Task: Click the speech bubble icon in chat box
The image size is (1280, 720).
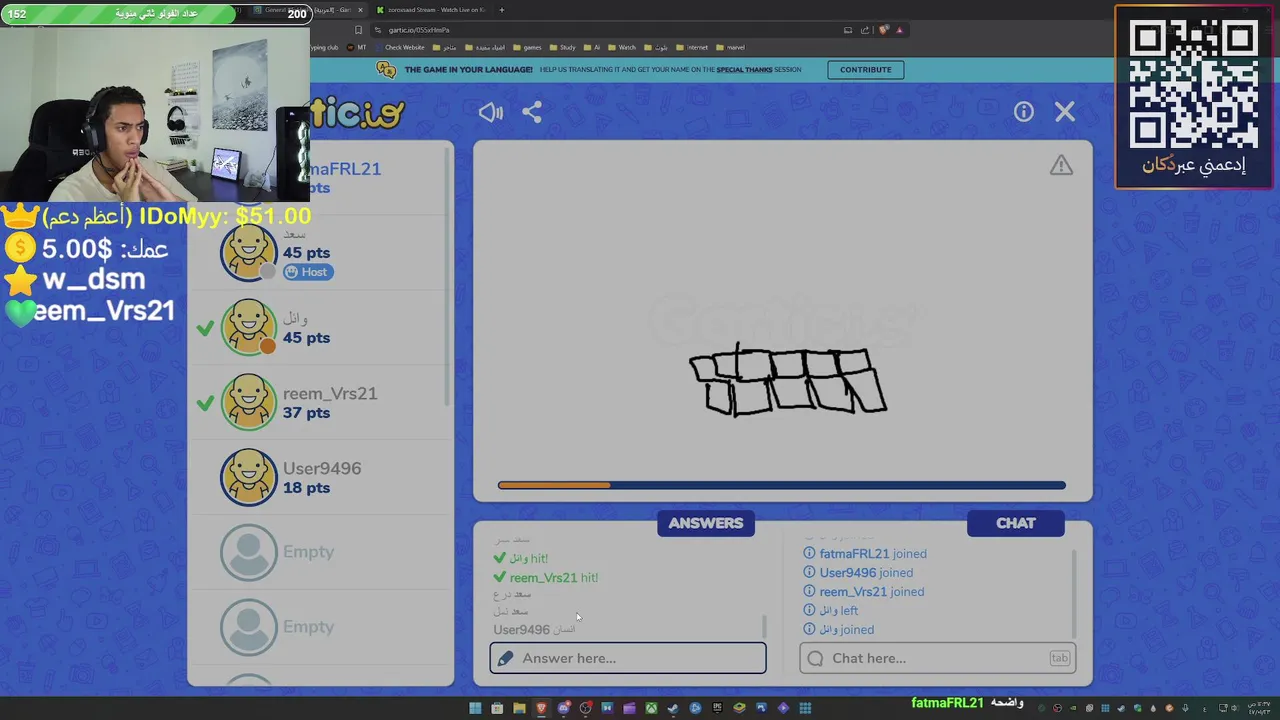Action: coord(815,658)
